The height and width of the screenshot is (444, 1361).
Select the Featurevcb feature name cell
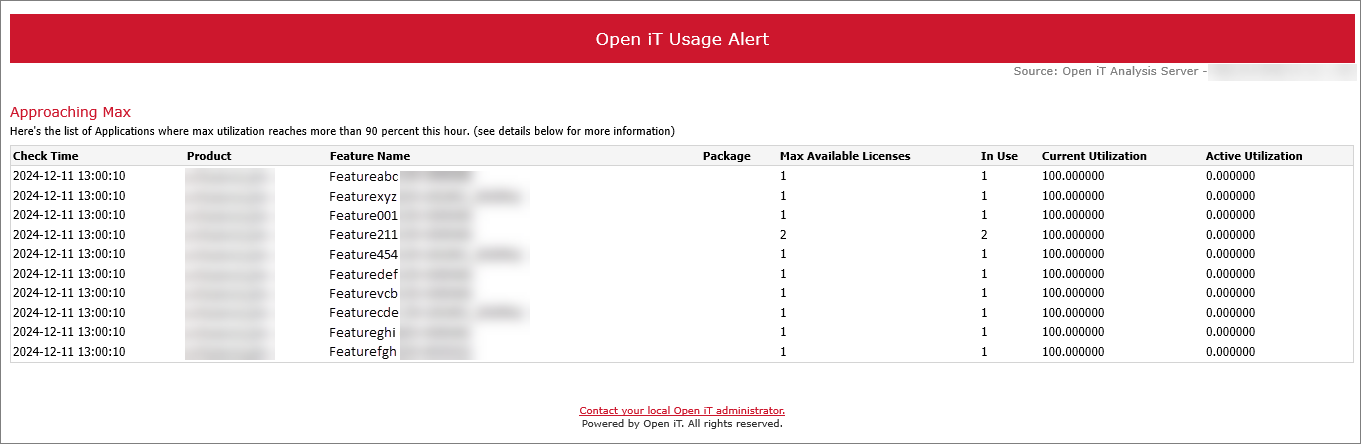click(x=364, y=293)
